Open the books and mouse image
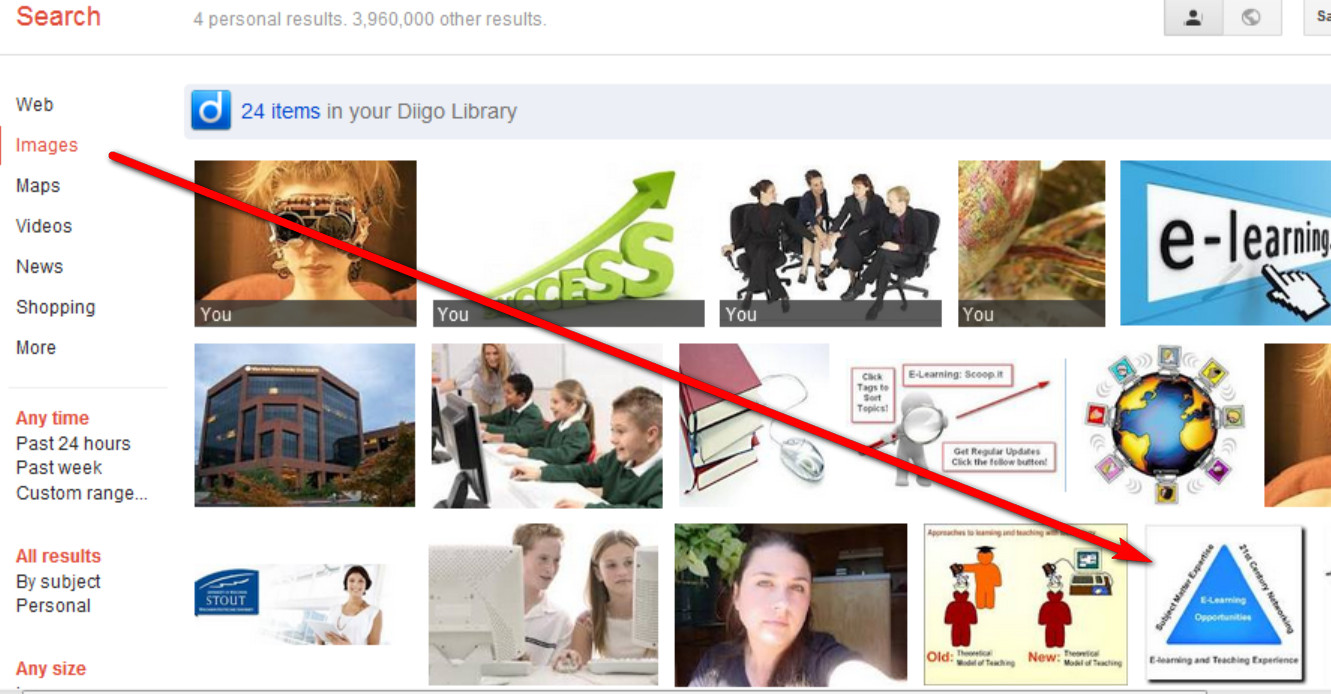The image size is (1331, 694). 754,425
